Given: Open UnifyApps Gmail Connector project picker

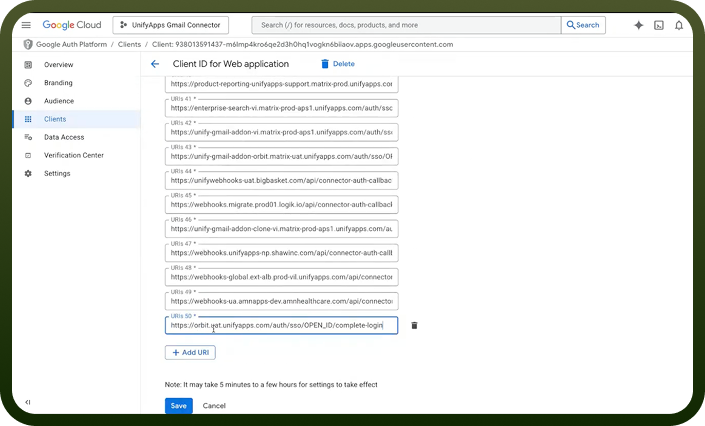Looking at the screenshot, I should tap(170, 25).
